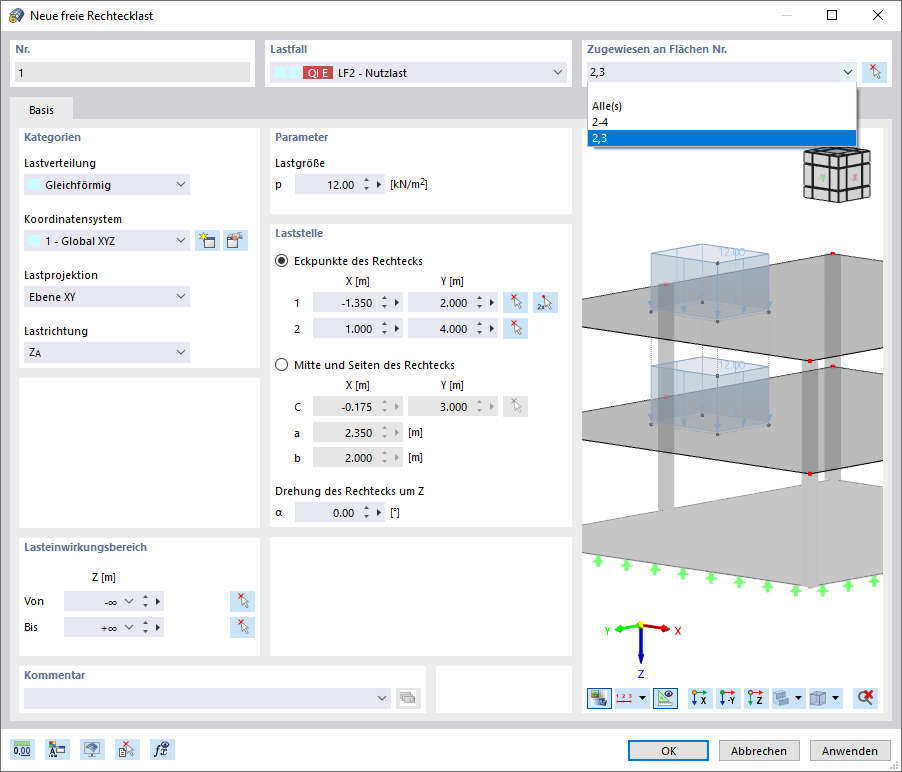Click the Abbrechen button
The height and width of the screenshot is (772, 902).
(759, 751)
